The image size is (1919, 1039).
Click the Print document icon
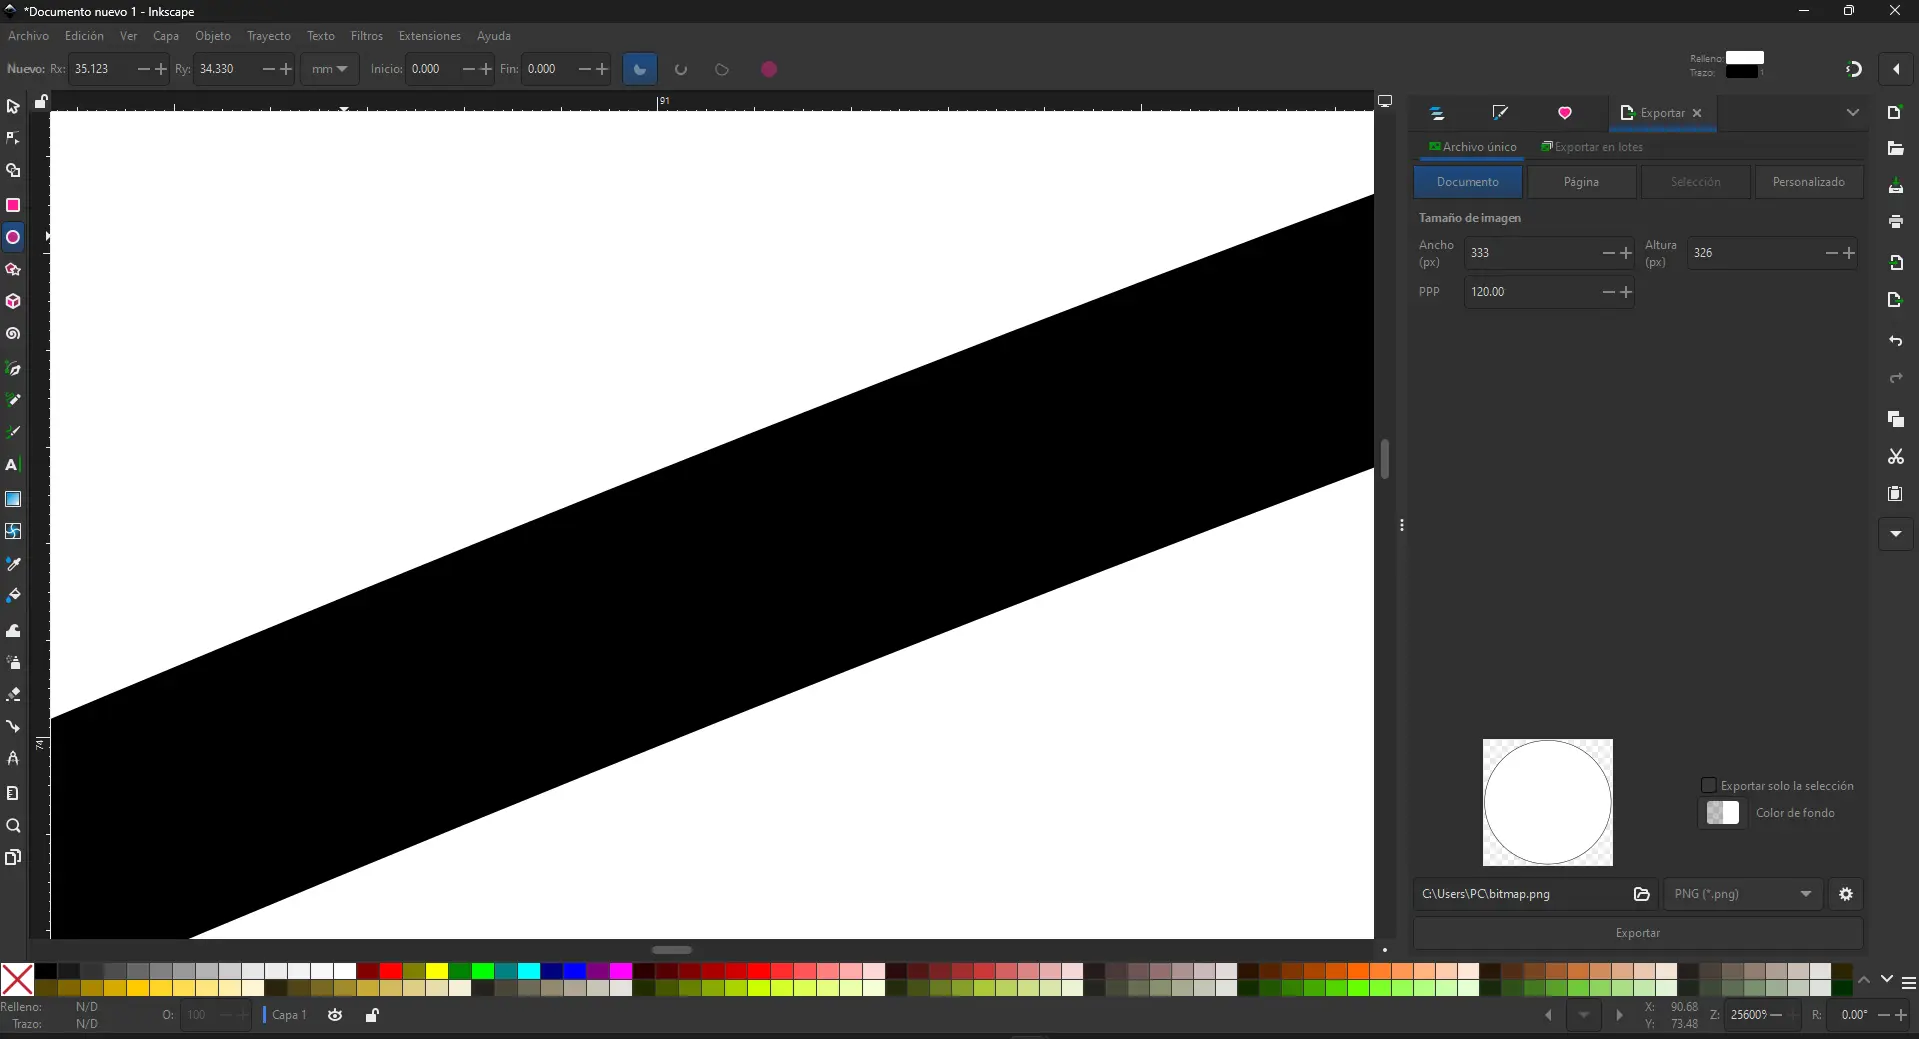[1896, 222]
